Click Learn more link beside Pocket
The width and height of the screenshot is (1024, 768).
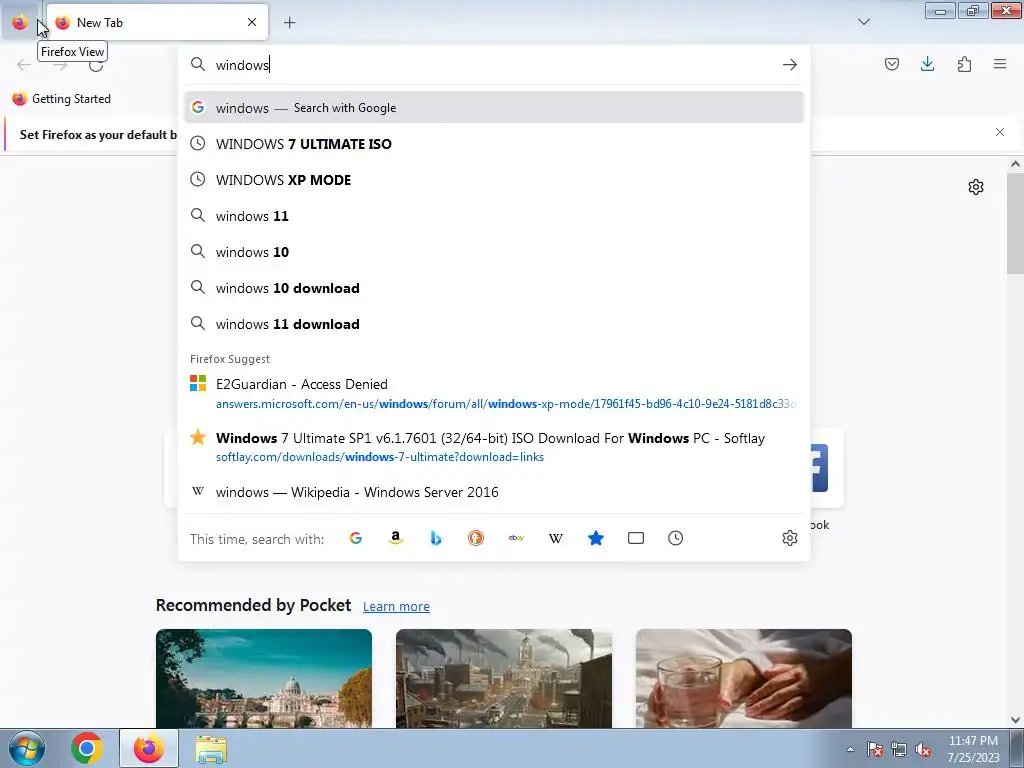(396, 607)
